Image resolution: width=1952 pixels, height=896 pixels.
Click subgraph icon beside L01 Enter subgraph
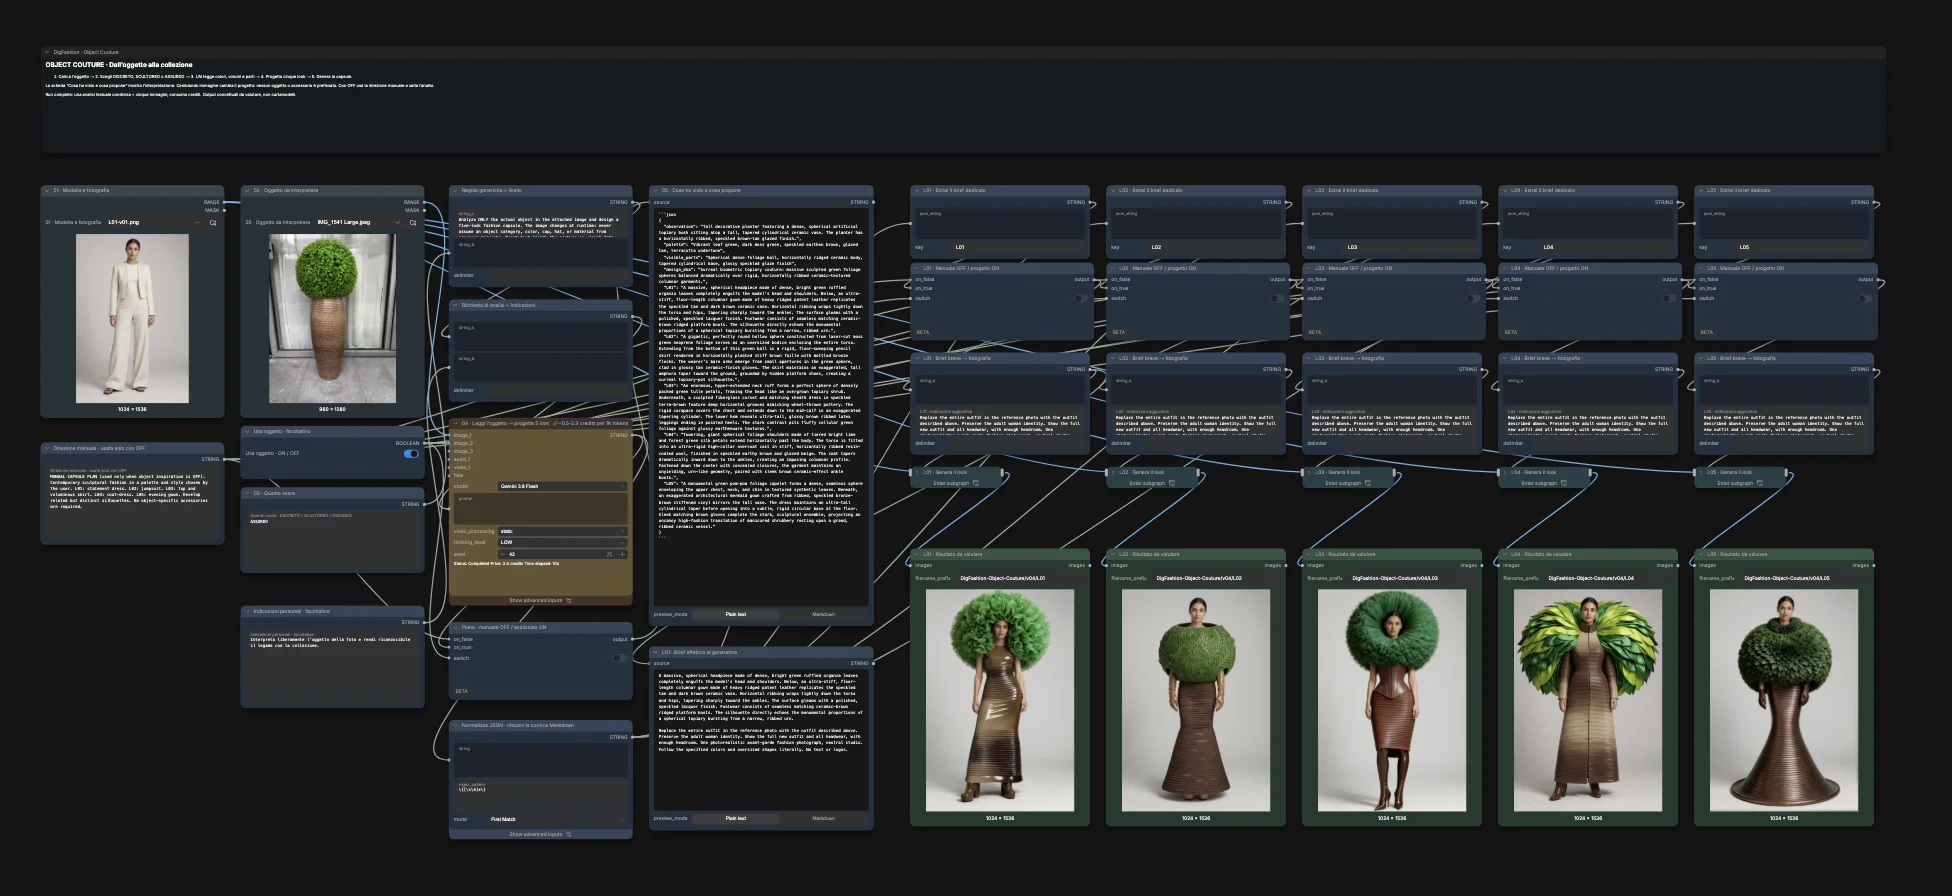(976, 483)
